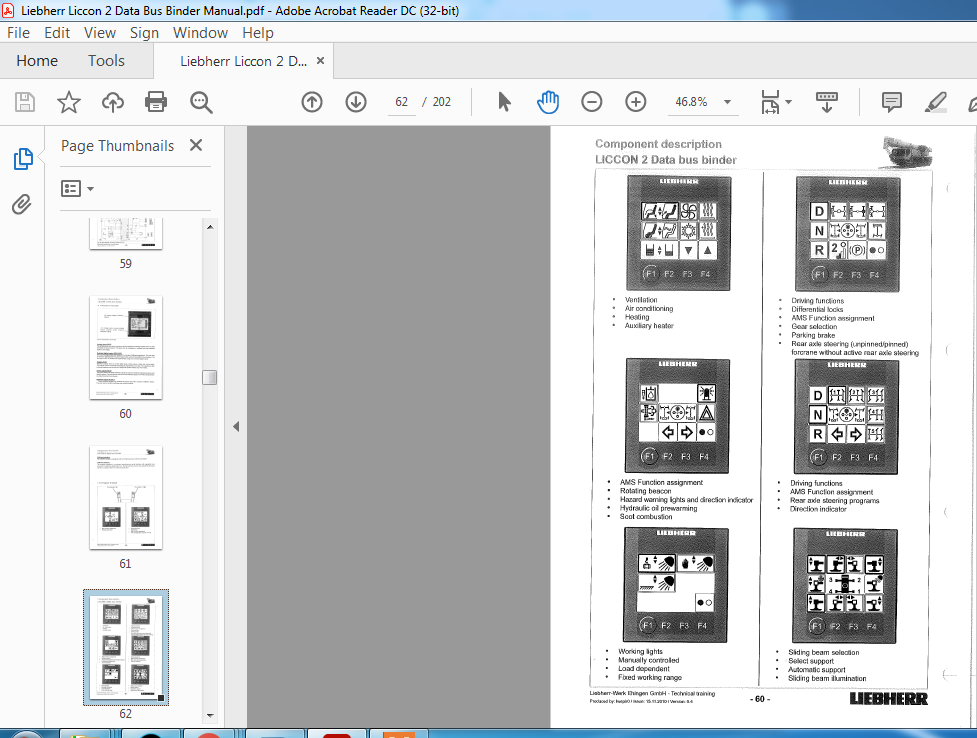
Task: Activate the Hand pan tool
Action: pos(548,102)
